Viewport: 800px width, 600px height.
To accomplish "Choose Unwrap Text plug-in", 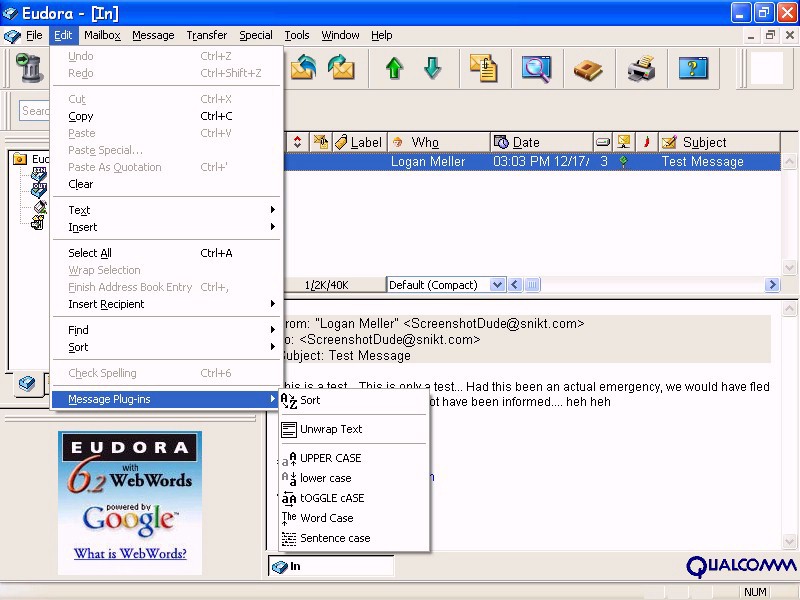I will click(354, 430).
